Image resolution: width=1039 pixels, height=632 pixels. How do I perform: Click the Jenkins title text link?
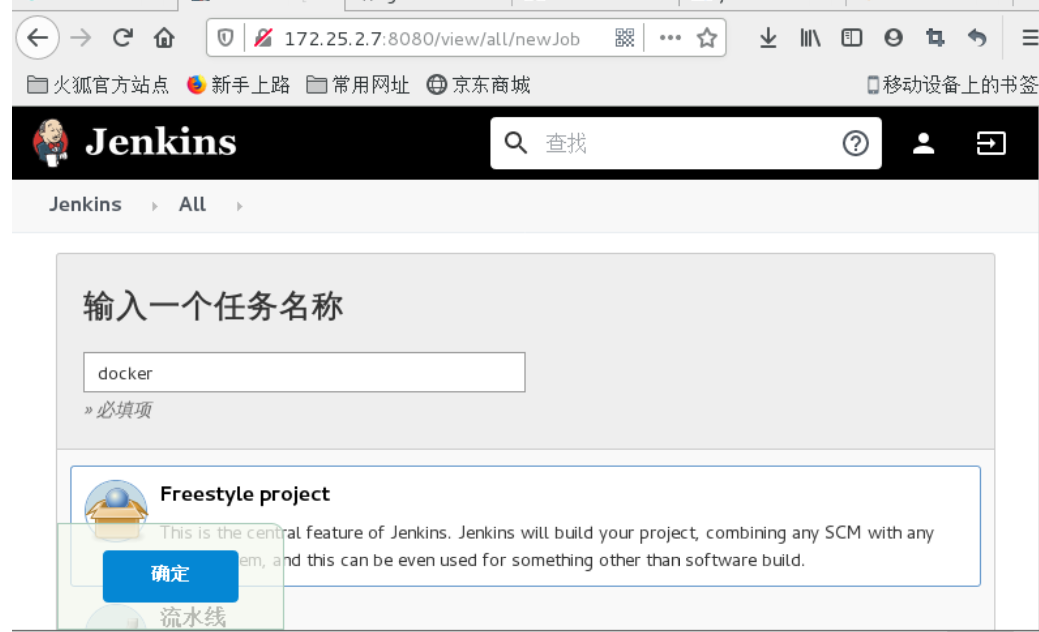[161, 142]
